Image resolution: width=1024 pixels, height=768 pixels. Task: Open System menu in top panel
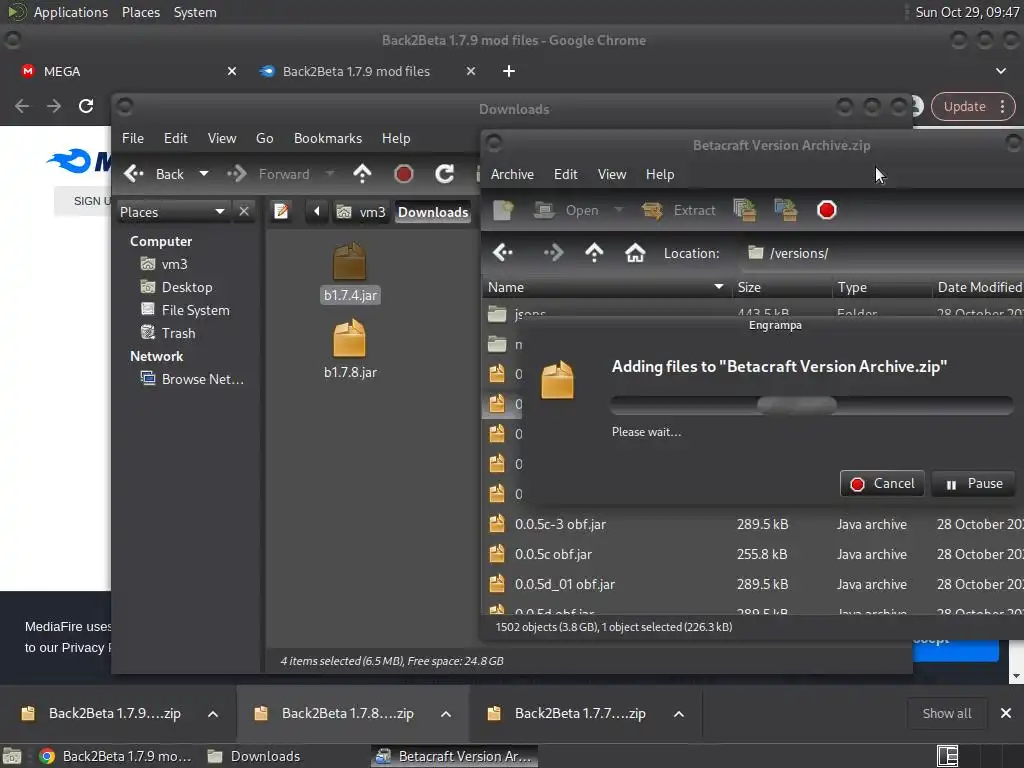195,12
